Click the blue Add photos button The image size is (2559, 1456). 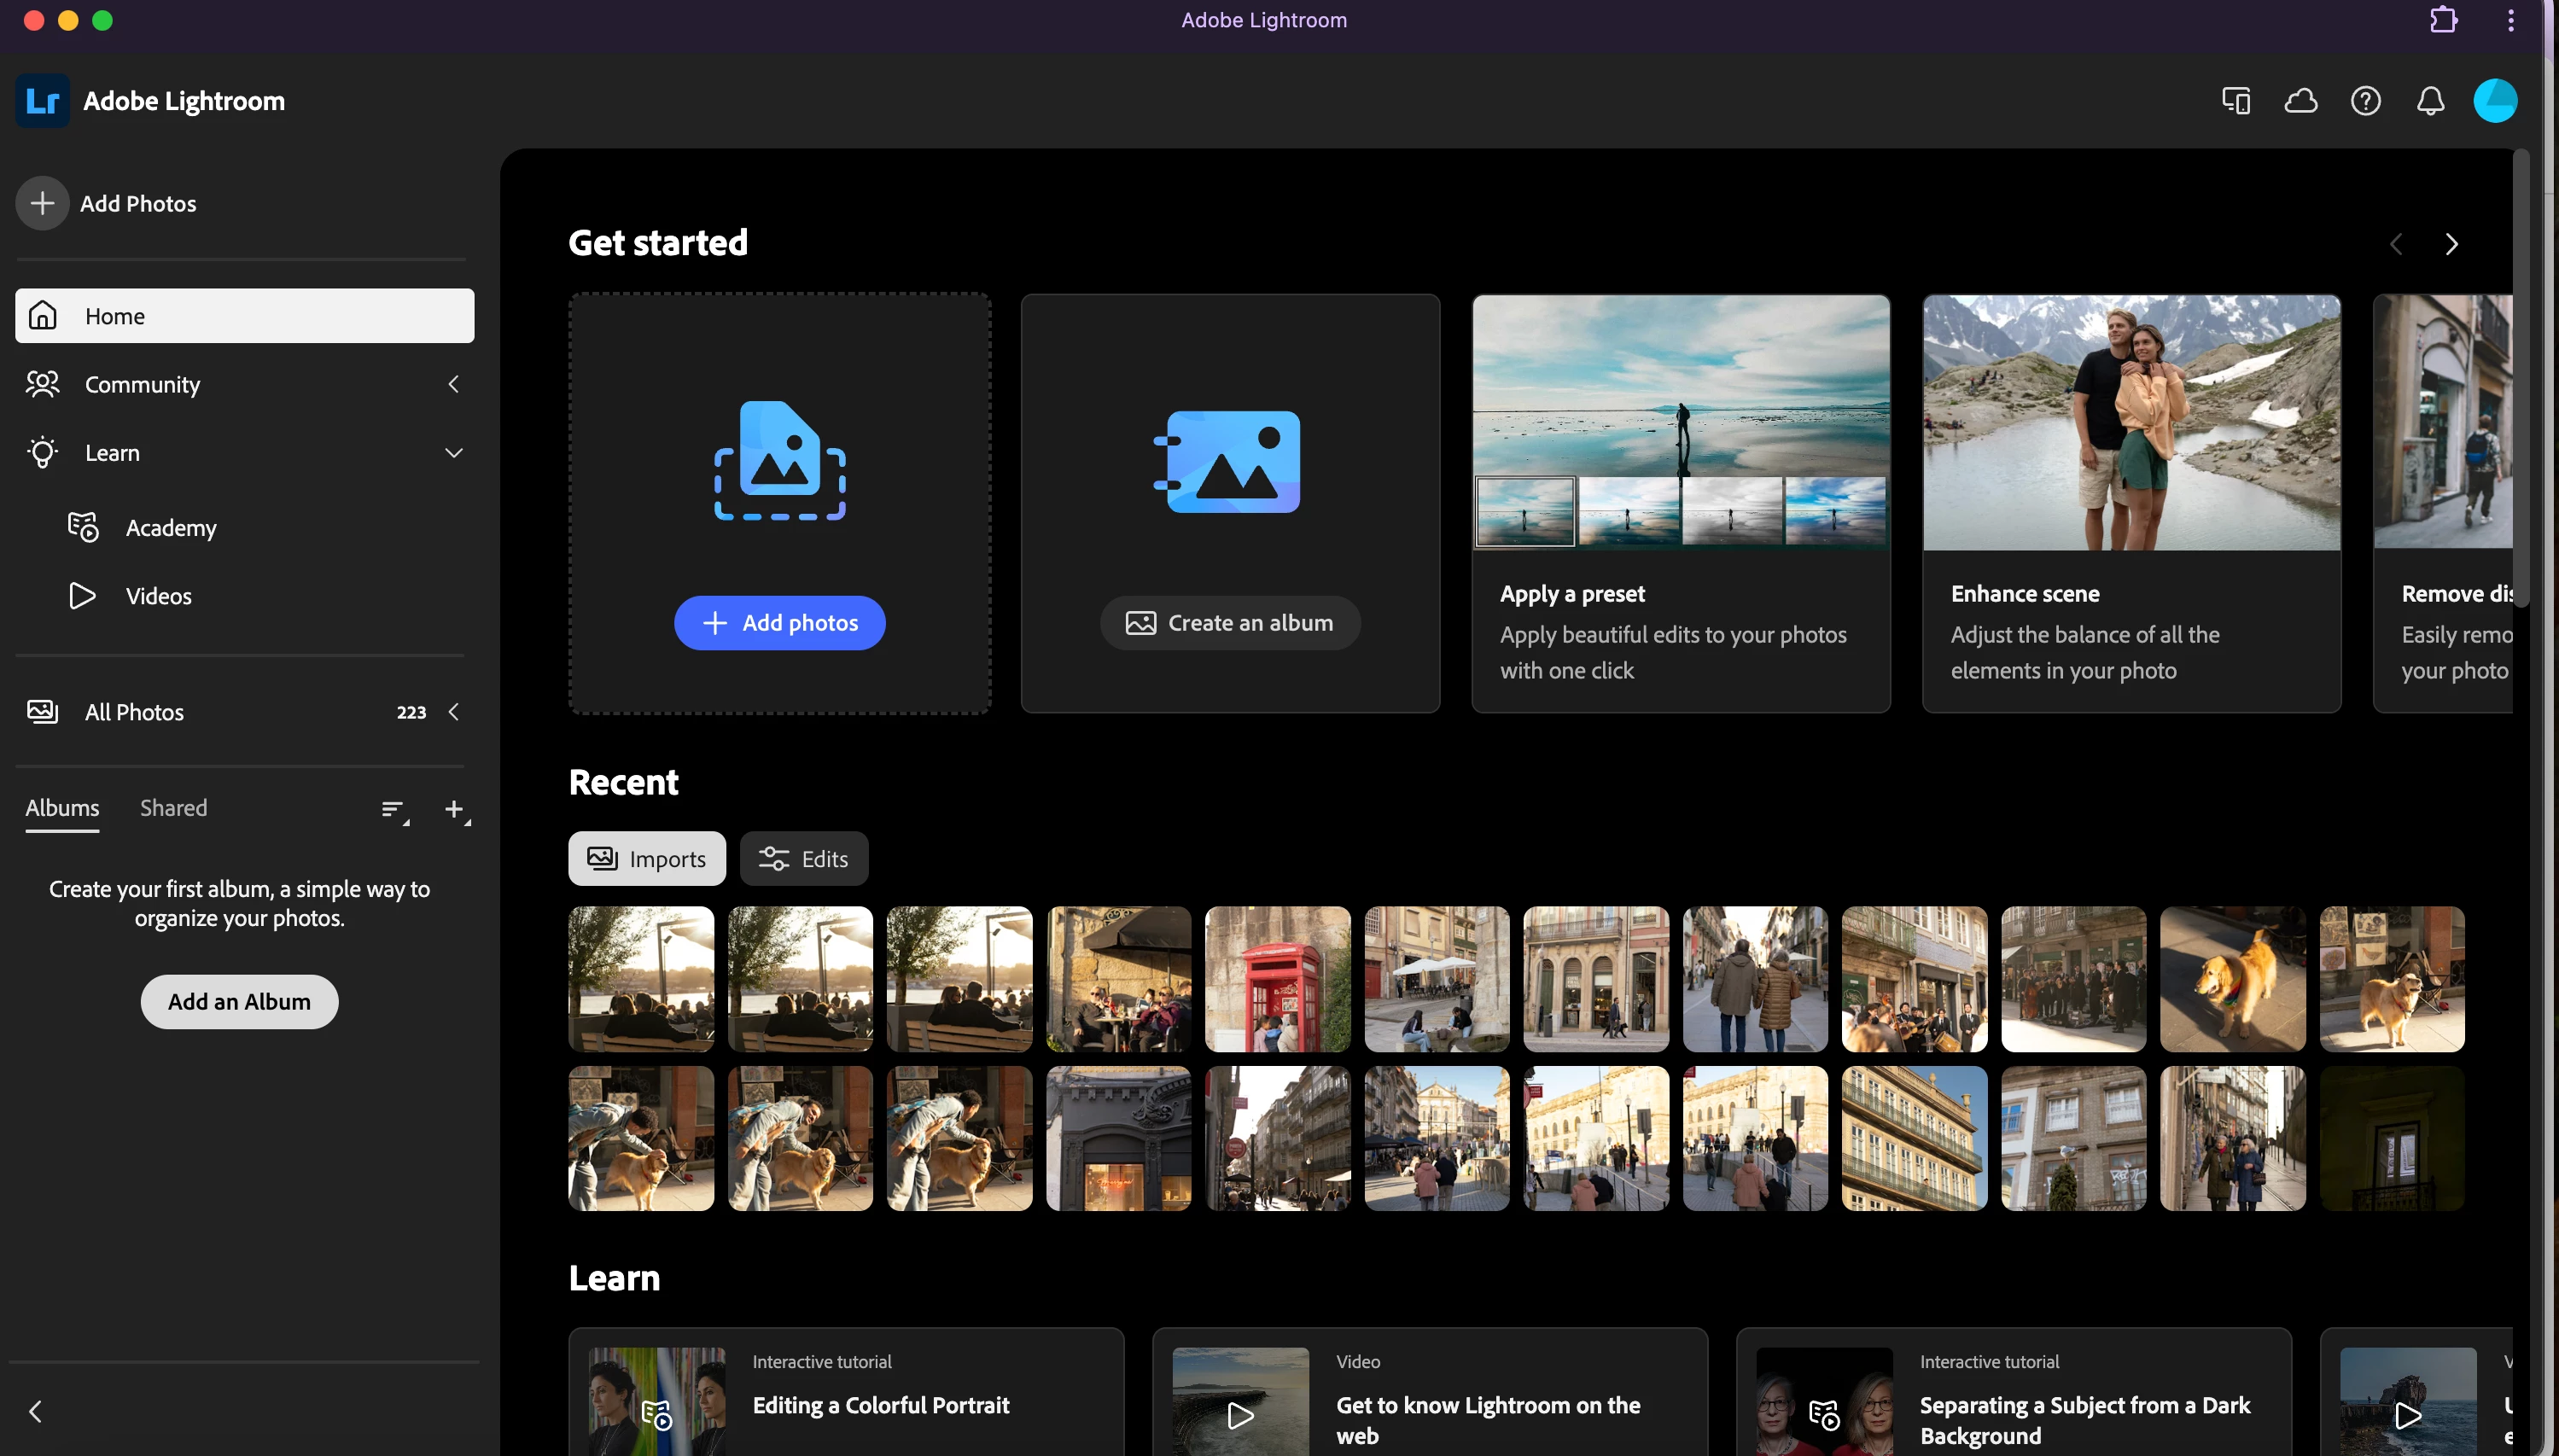[x=779, y=623]
